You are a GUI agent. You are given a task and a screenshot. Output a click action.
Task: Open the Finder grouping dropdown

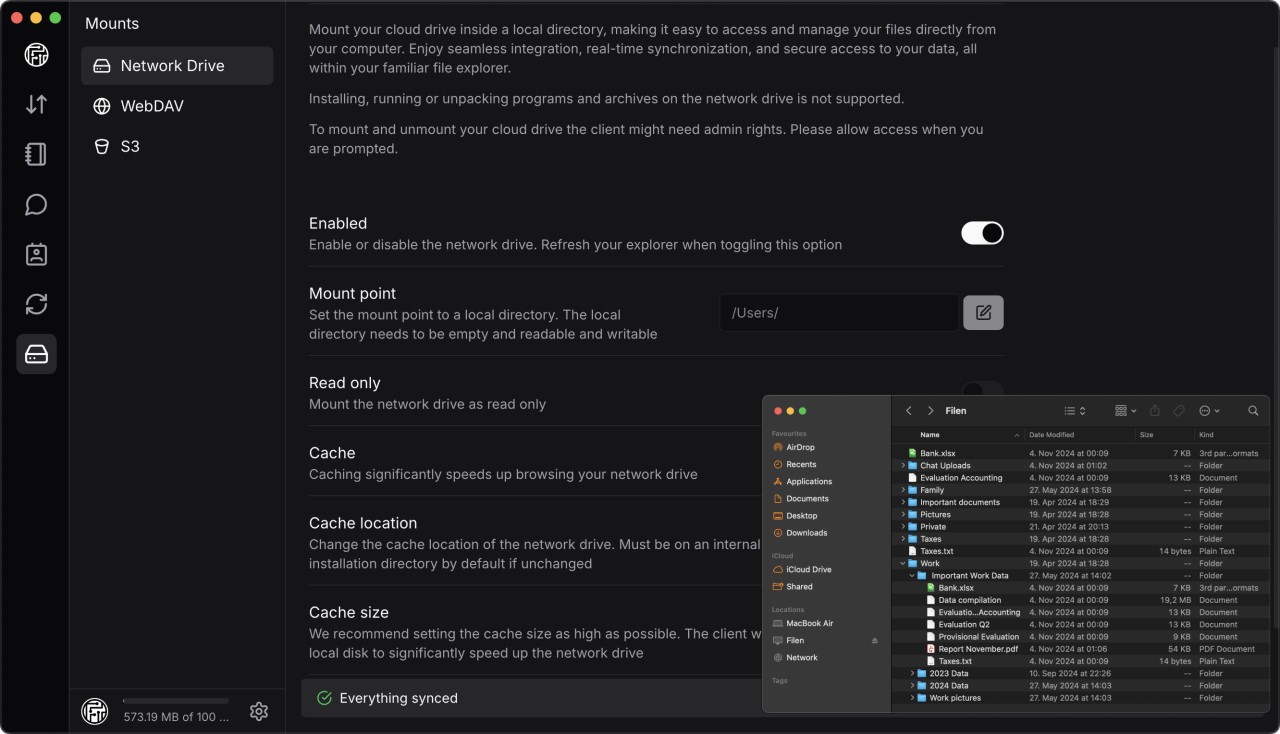point(1124,410)
